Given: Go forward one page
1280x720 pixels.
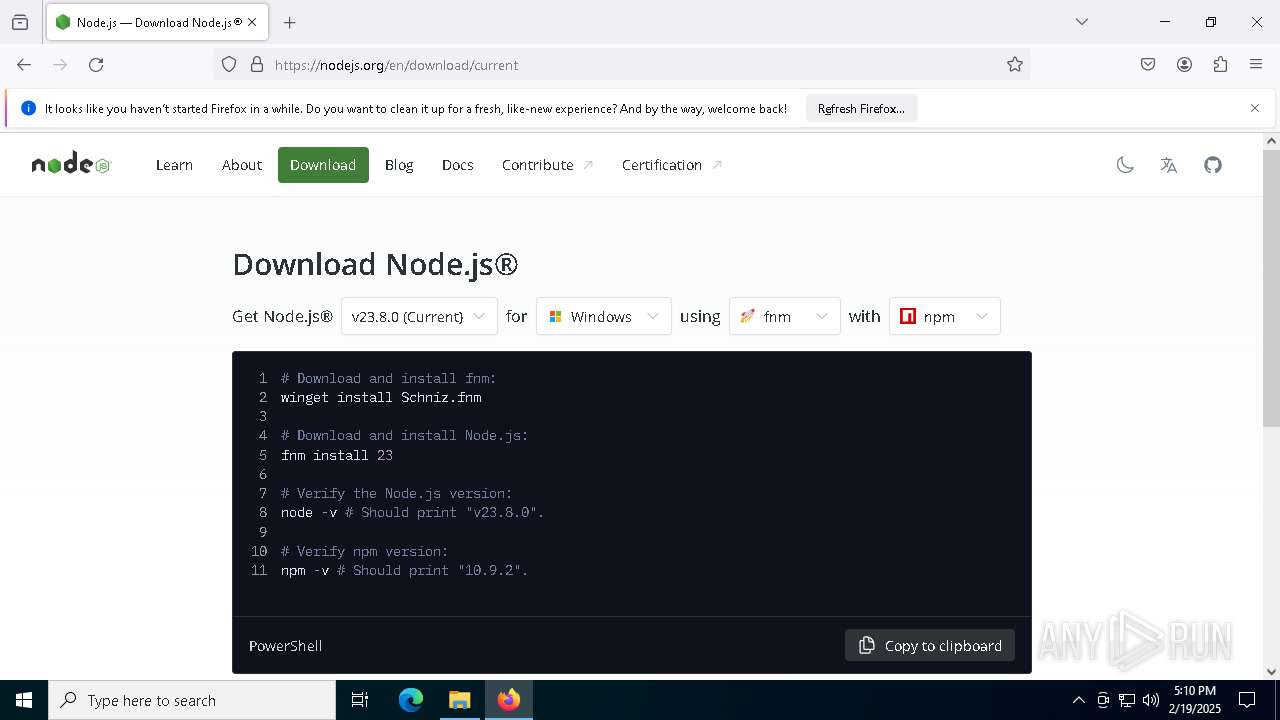Looking at the screenshot, I should click(60, 65).
